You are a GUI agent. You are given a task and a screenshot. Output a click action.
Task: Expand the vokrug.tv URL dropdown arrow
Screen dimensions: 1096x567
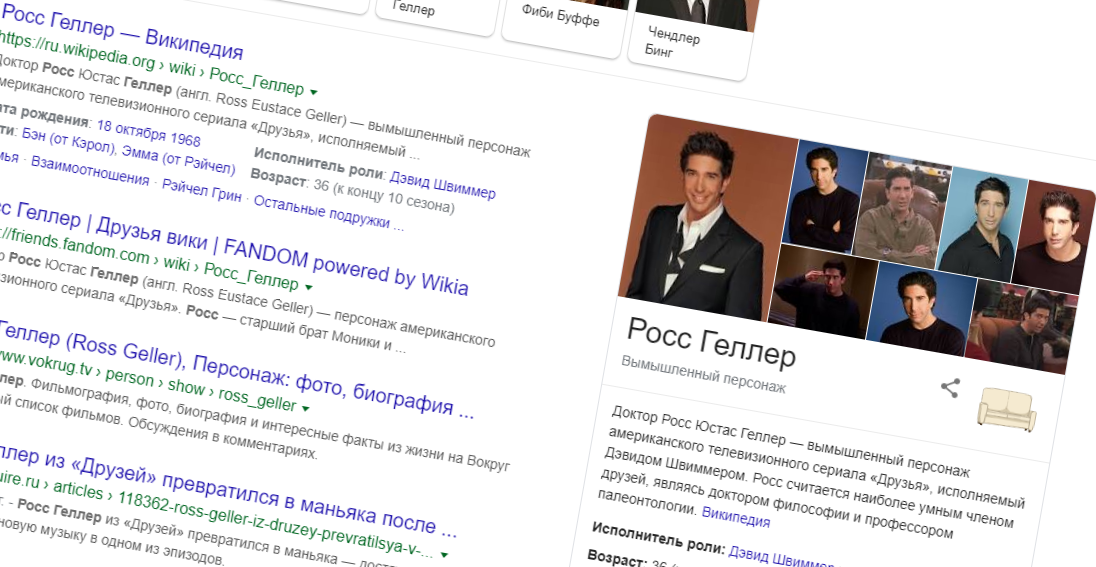(x=305, y=408)
